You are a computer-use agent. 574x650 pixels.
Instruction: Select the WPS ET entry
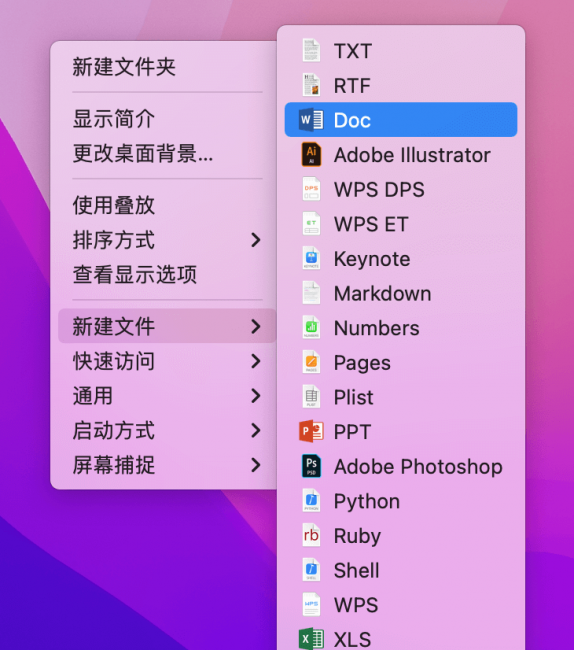(401, 224)
